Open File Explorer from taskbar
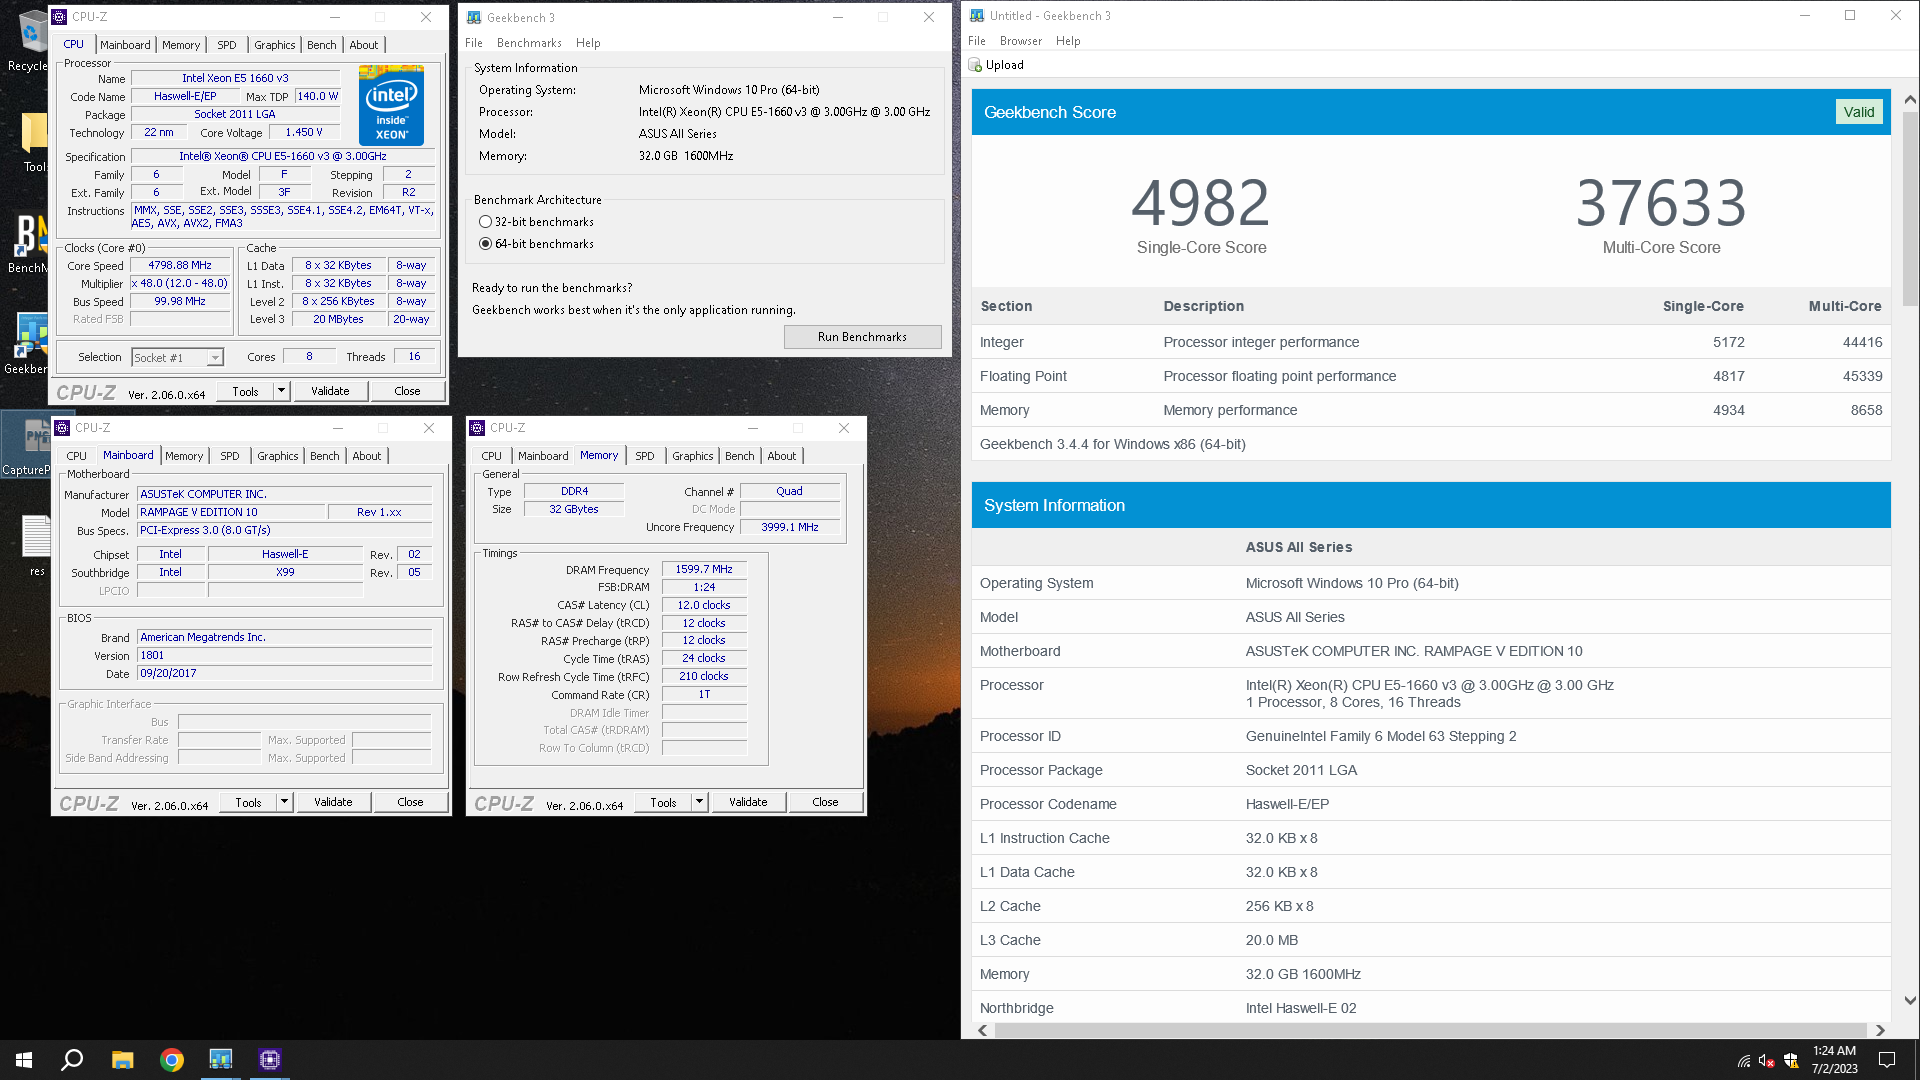Image resolution: width=1920 pixels, height=1080 pixels. pyautogui.click(x=122, y=1060)
